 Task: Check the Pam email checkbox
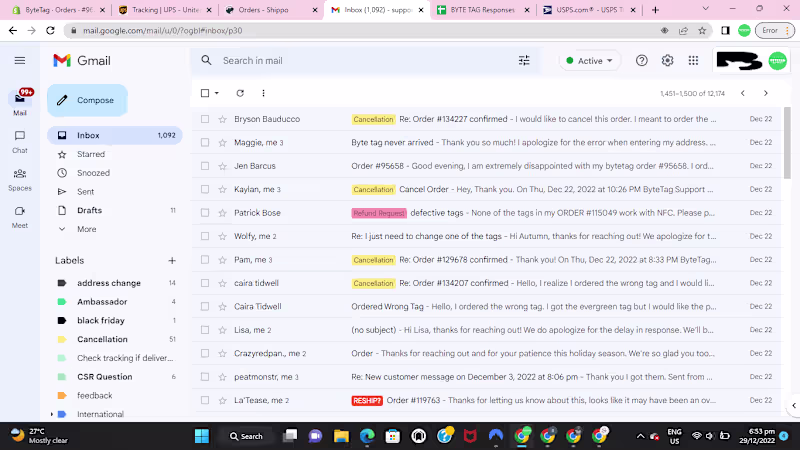click(205, 260)
